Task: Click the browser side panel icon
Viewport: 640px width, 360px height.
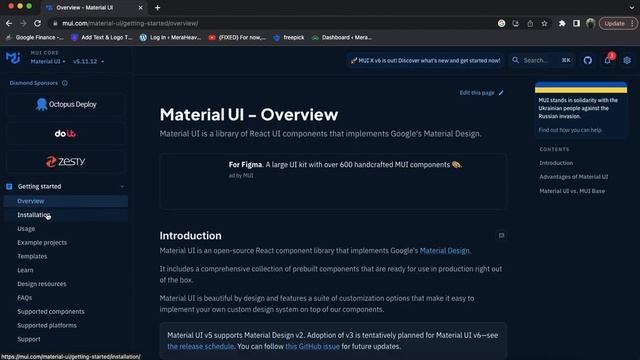Action: [576, 23]
